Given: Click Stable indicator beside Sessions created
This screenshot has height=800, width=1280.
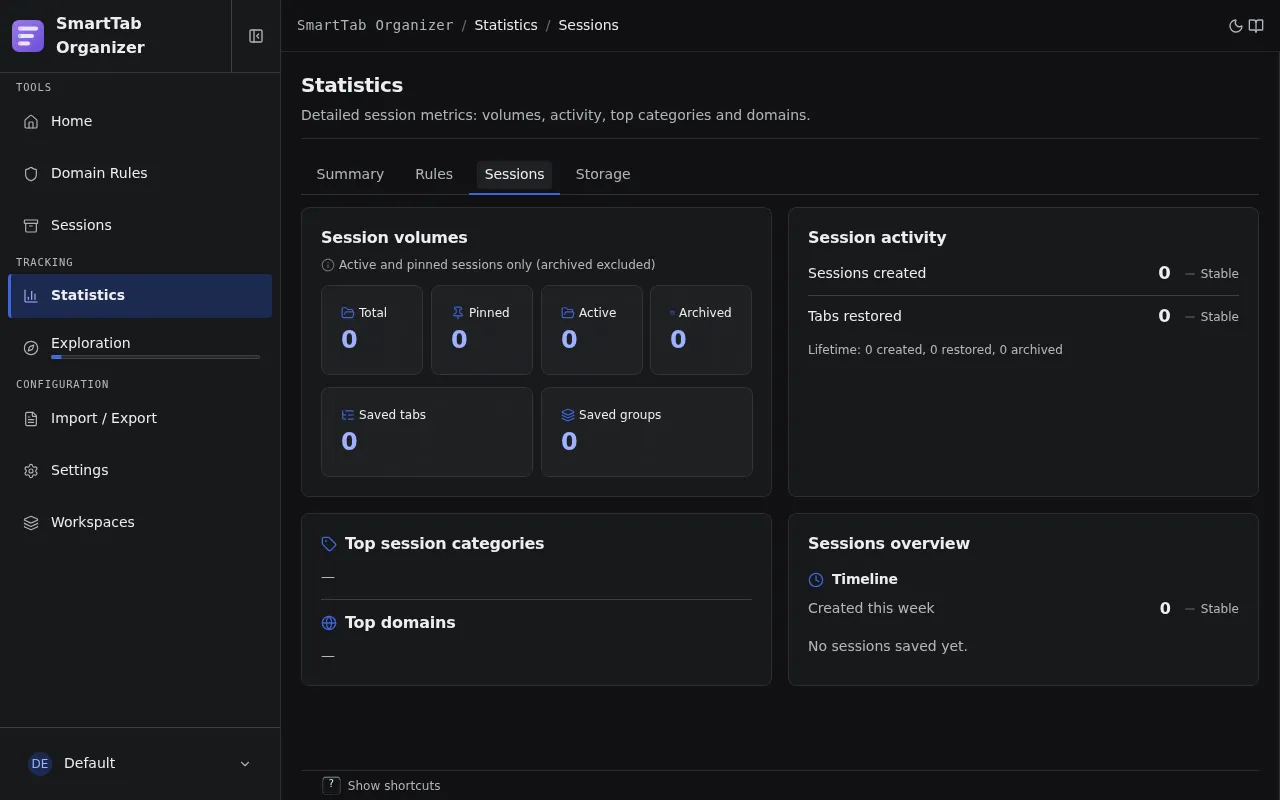Looking at the screenshot, I should click(x=1212, y=274).
